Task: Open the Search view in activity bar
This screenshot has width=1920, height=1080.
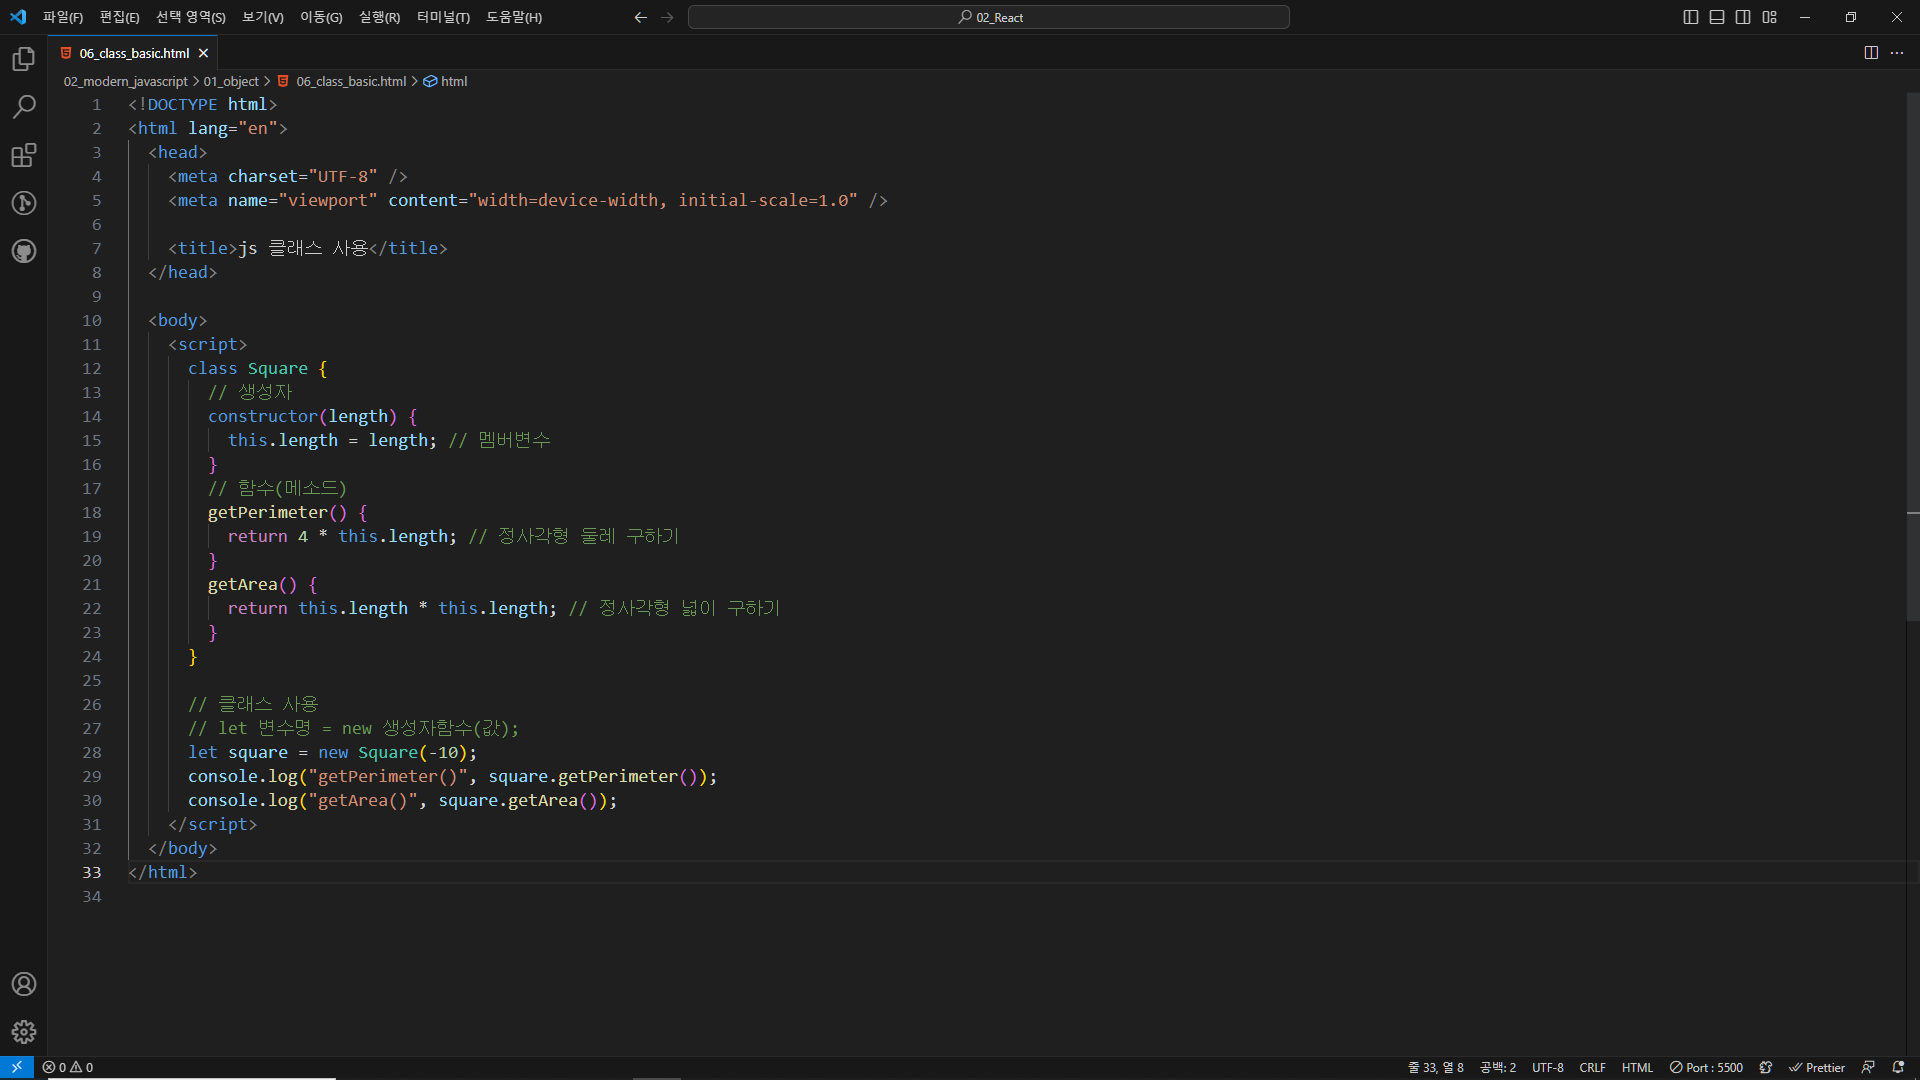Action: tap(24, 107)
